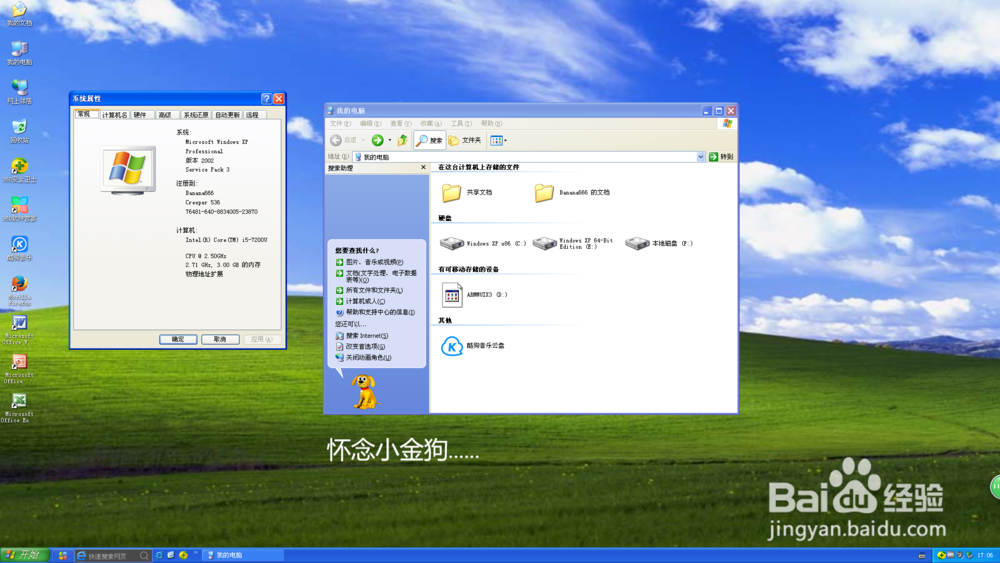Select the 回收站 recycle bin icon
The height and width of the screenshot is (563, 1000).
click(x=19, y=131)
